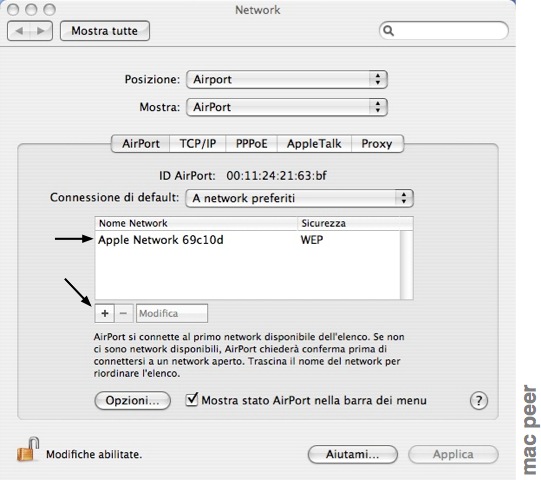Select the Proxy tab

pyautogui.click(x=377, y=144)
